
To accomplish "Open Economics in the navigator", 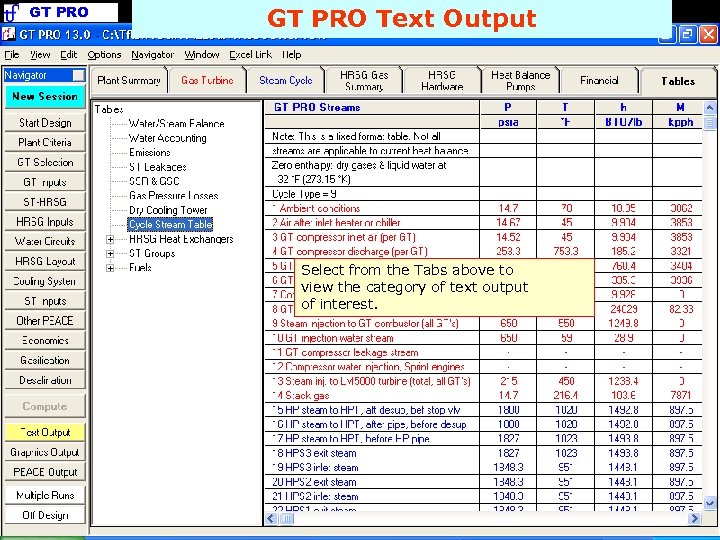I will (45, 341).
